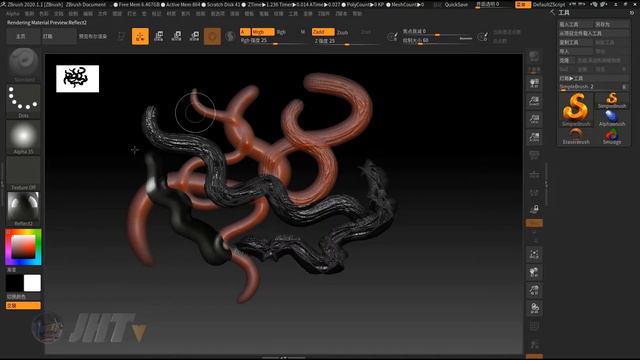Select the white secondary color swatch
The height and width of the screenshot is (360, 640).
[32, 283]
